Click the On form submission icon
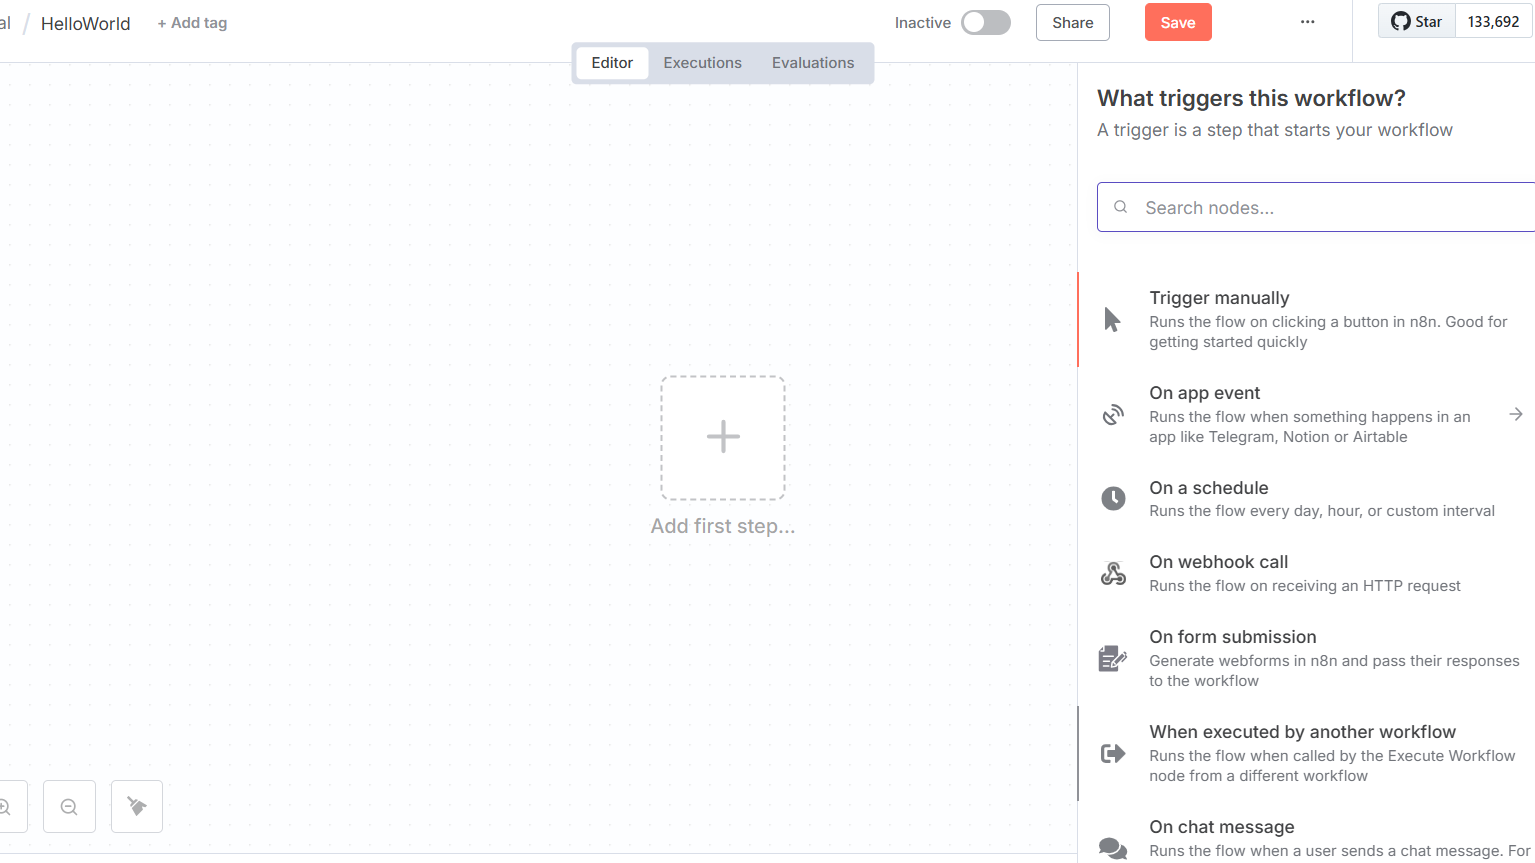 pos(1112,658)
